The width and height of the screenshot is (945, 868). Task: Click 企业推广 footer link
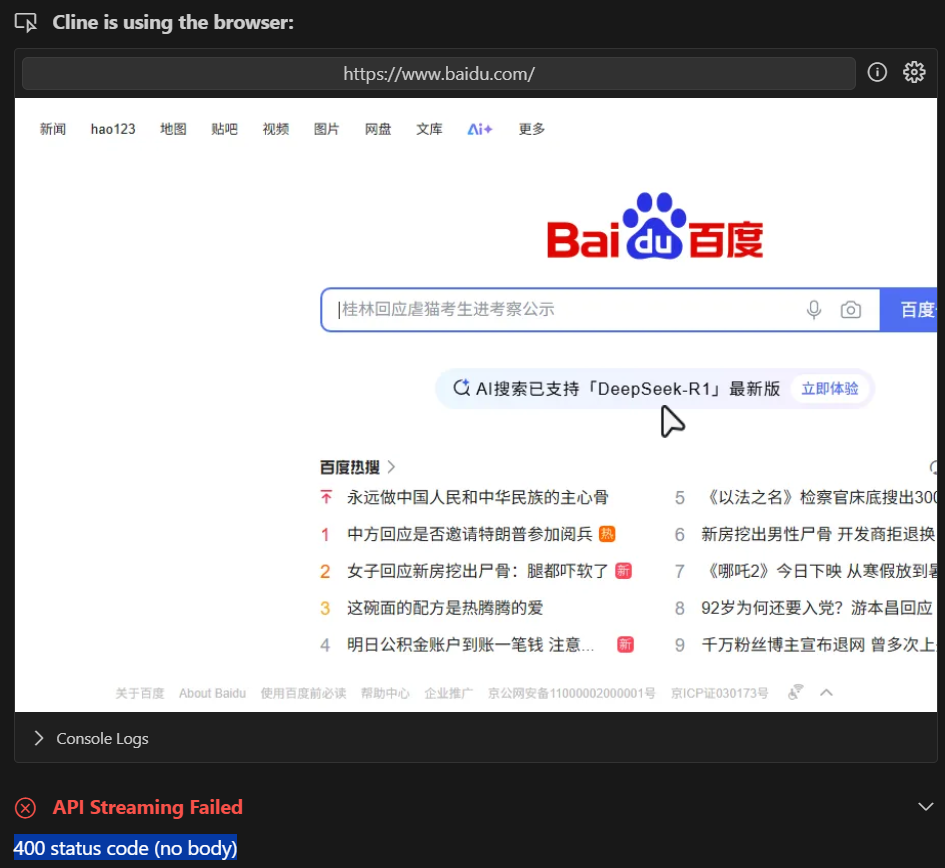point(448,693)
